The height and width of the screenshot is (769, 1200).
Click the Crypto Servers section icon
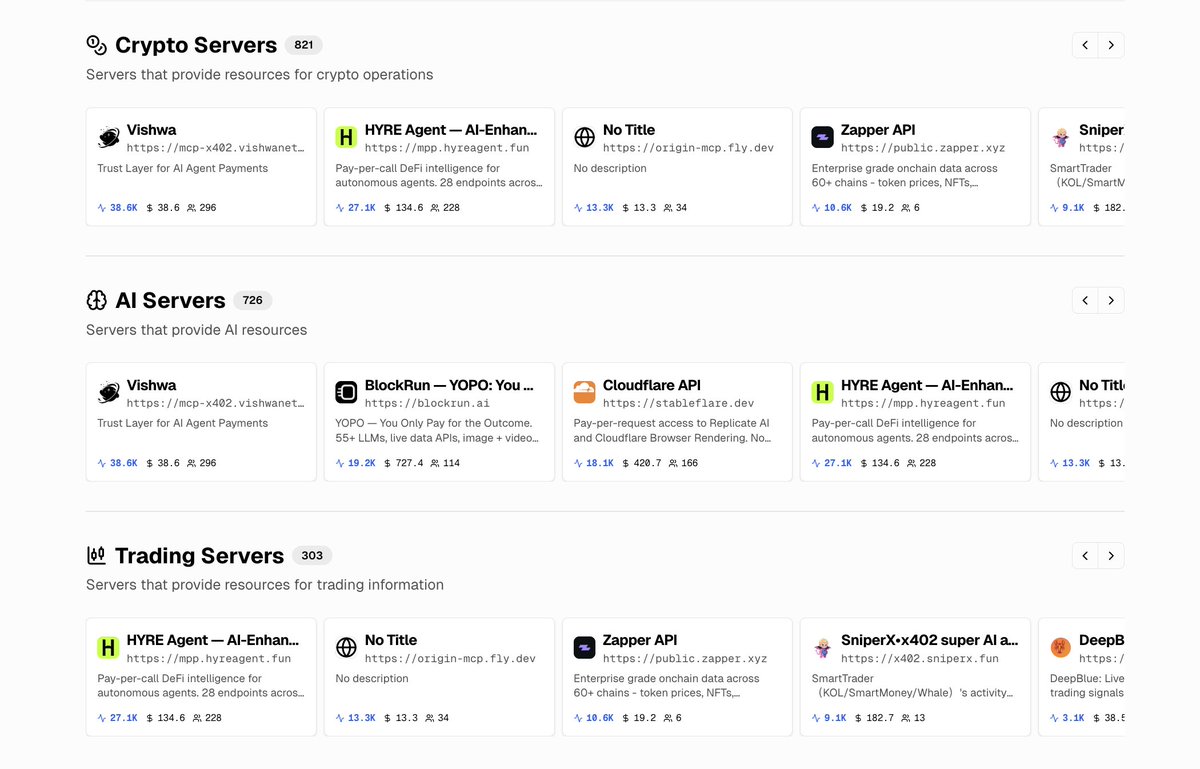click(x=96, y=44)
